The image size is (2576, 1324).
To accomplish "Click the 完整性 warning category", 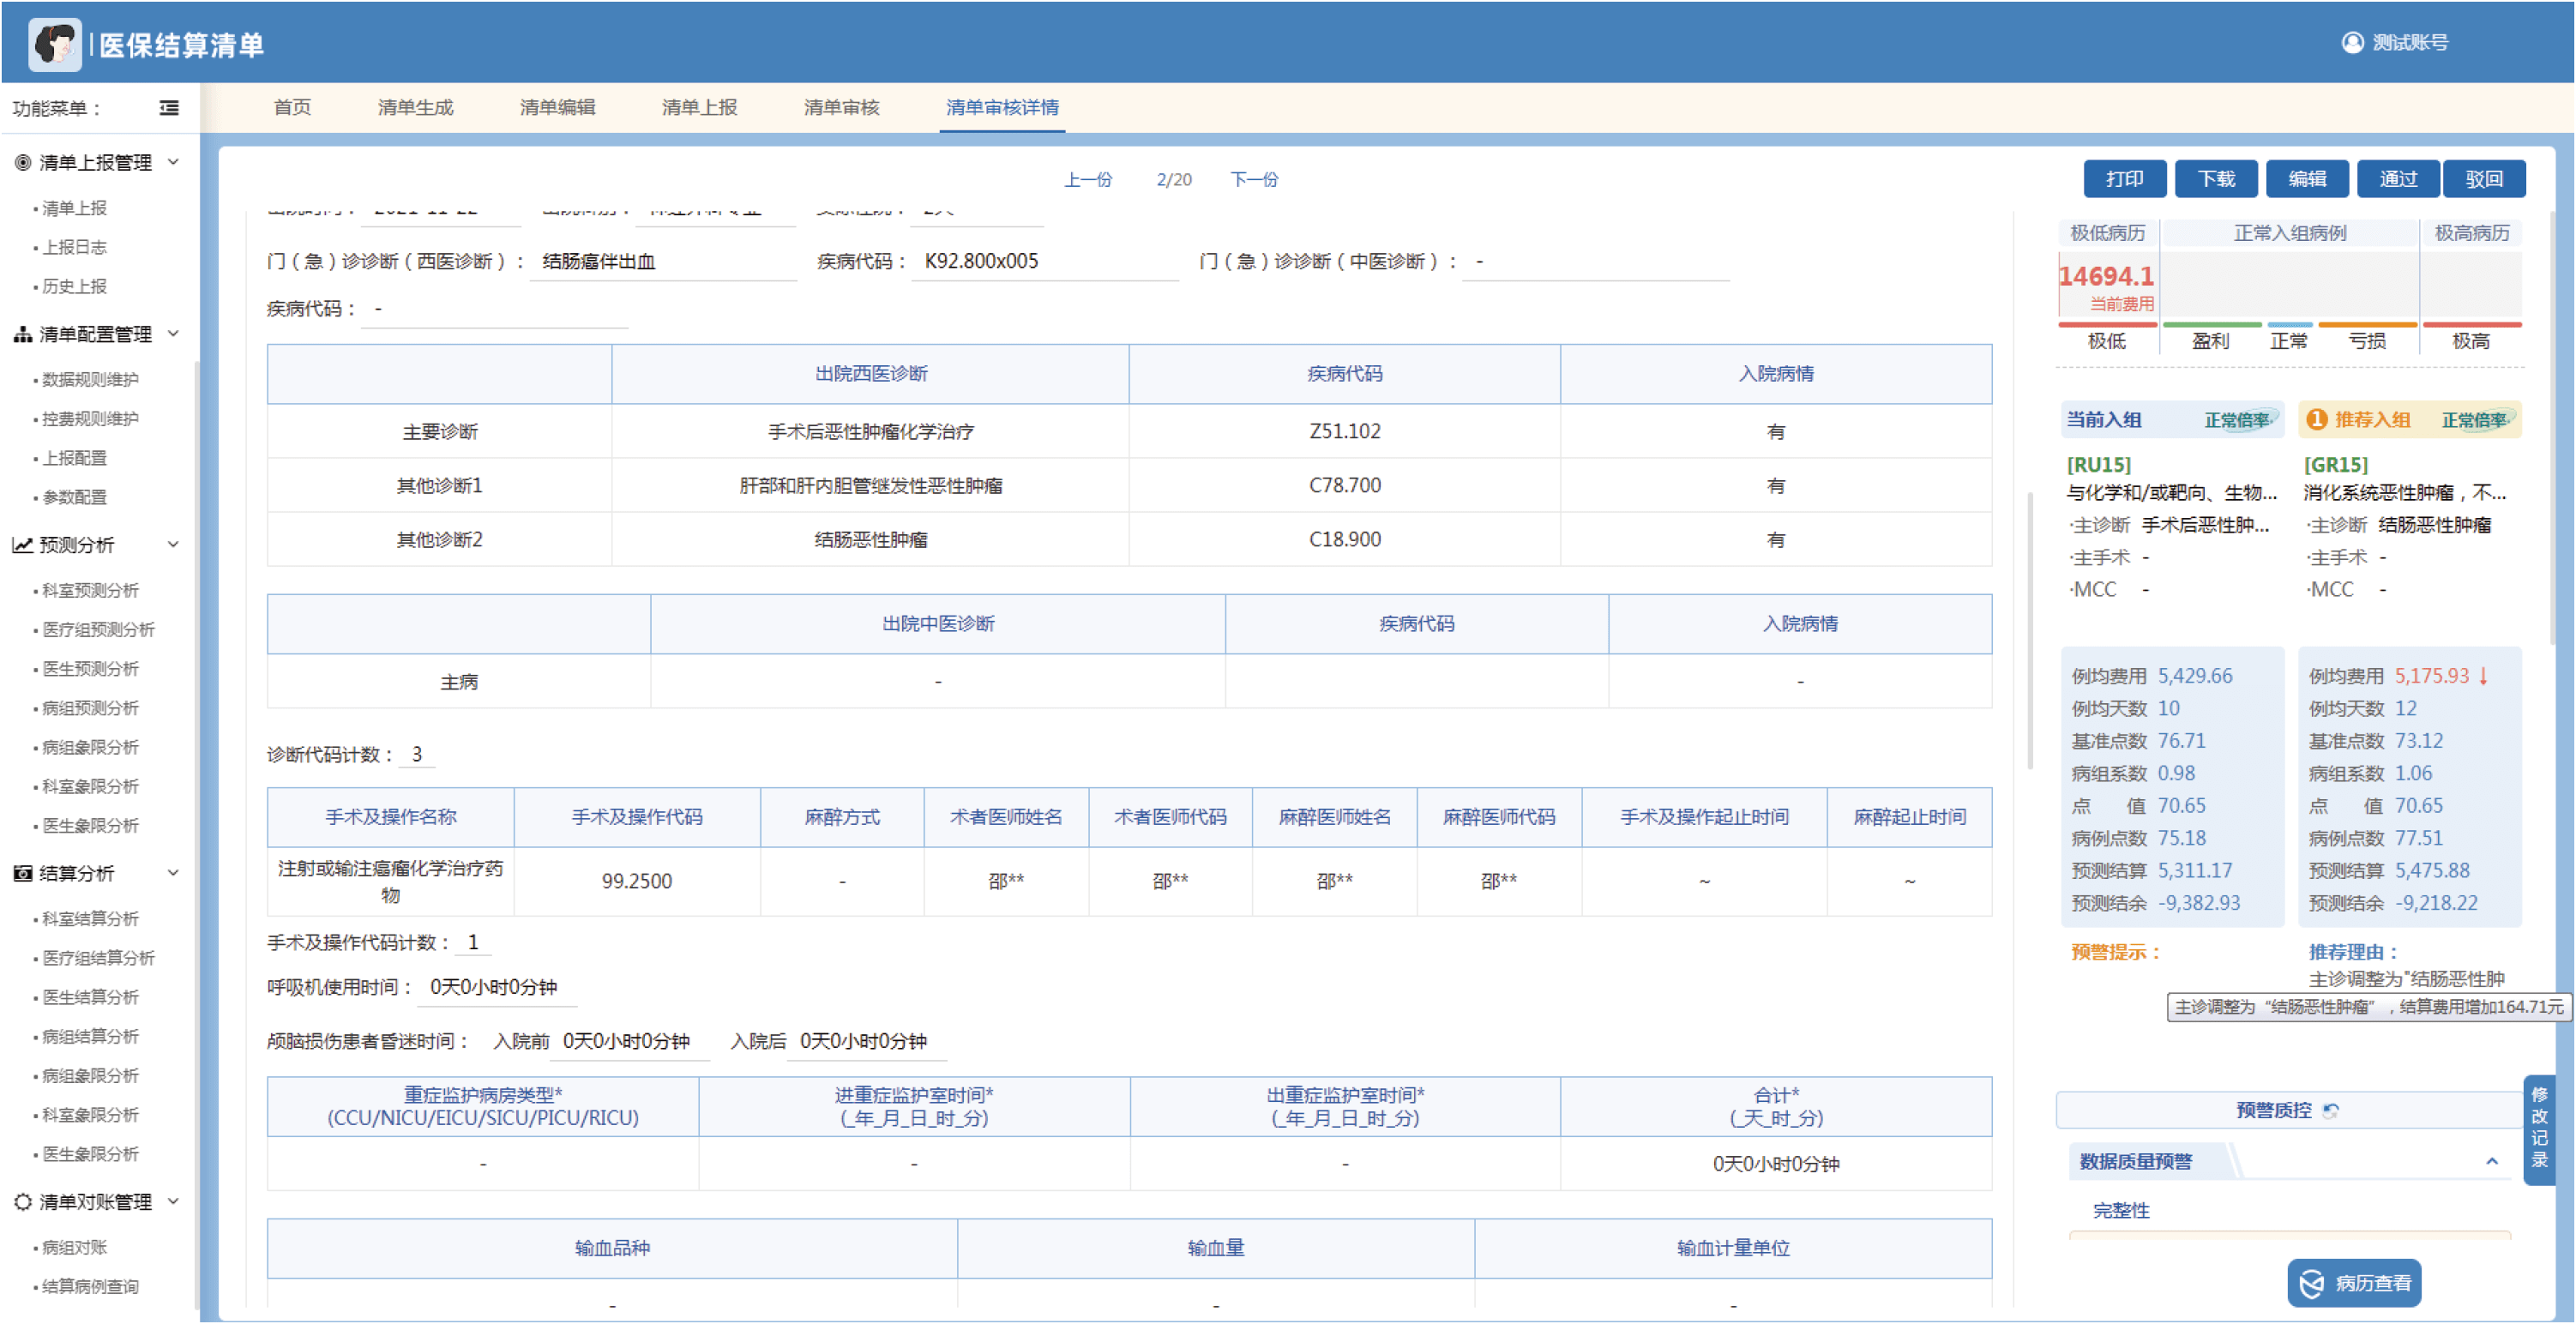I will 2120,1211.
